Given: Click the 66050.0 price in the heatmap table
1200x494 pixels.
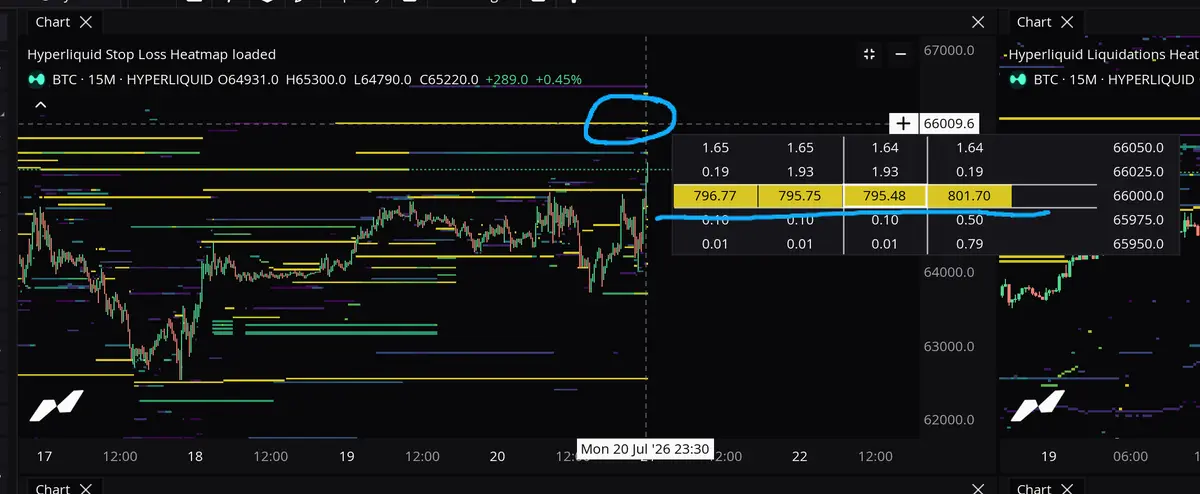Looking at the screenshot, I should [x=1138, y=148].
